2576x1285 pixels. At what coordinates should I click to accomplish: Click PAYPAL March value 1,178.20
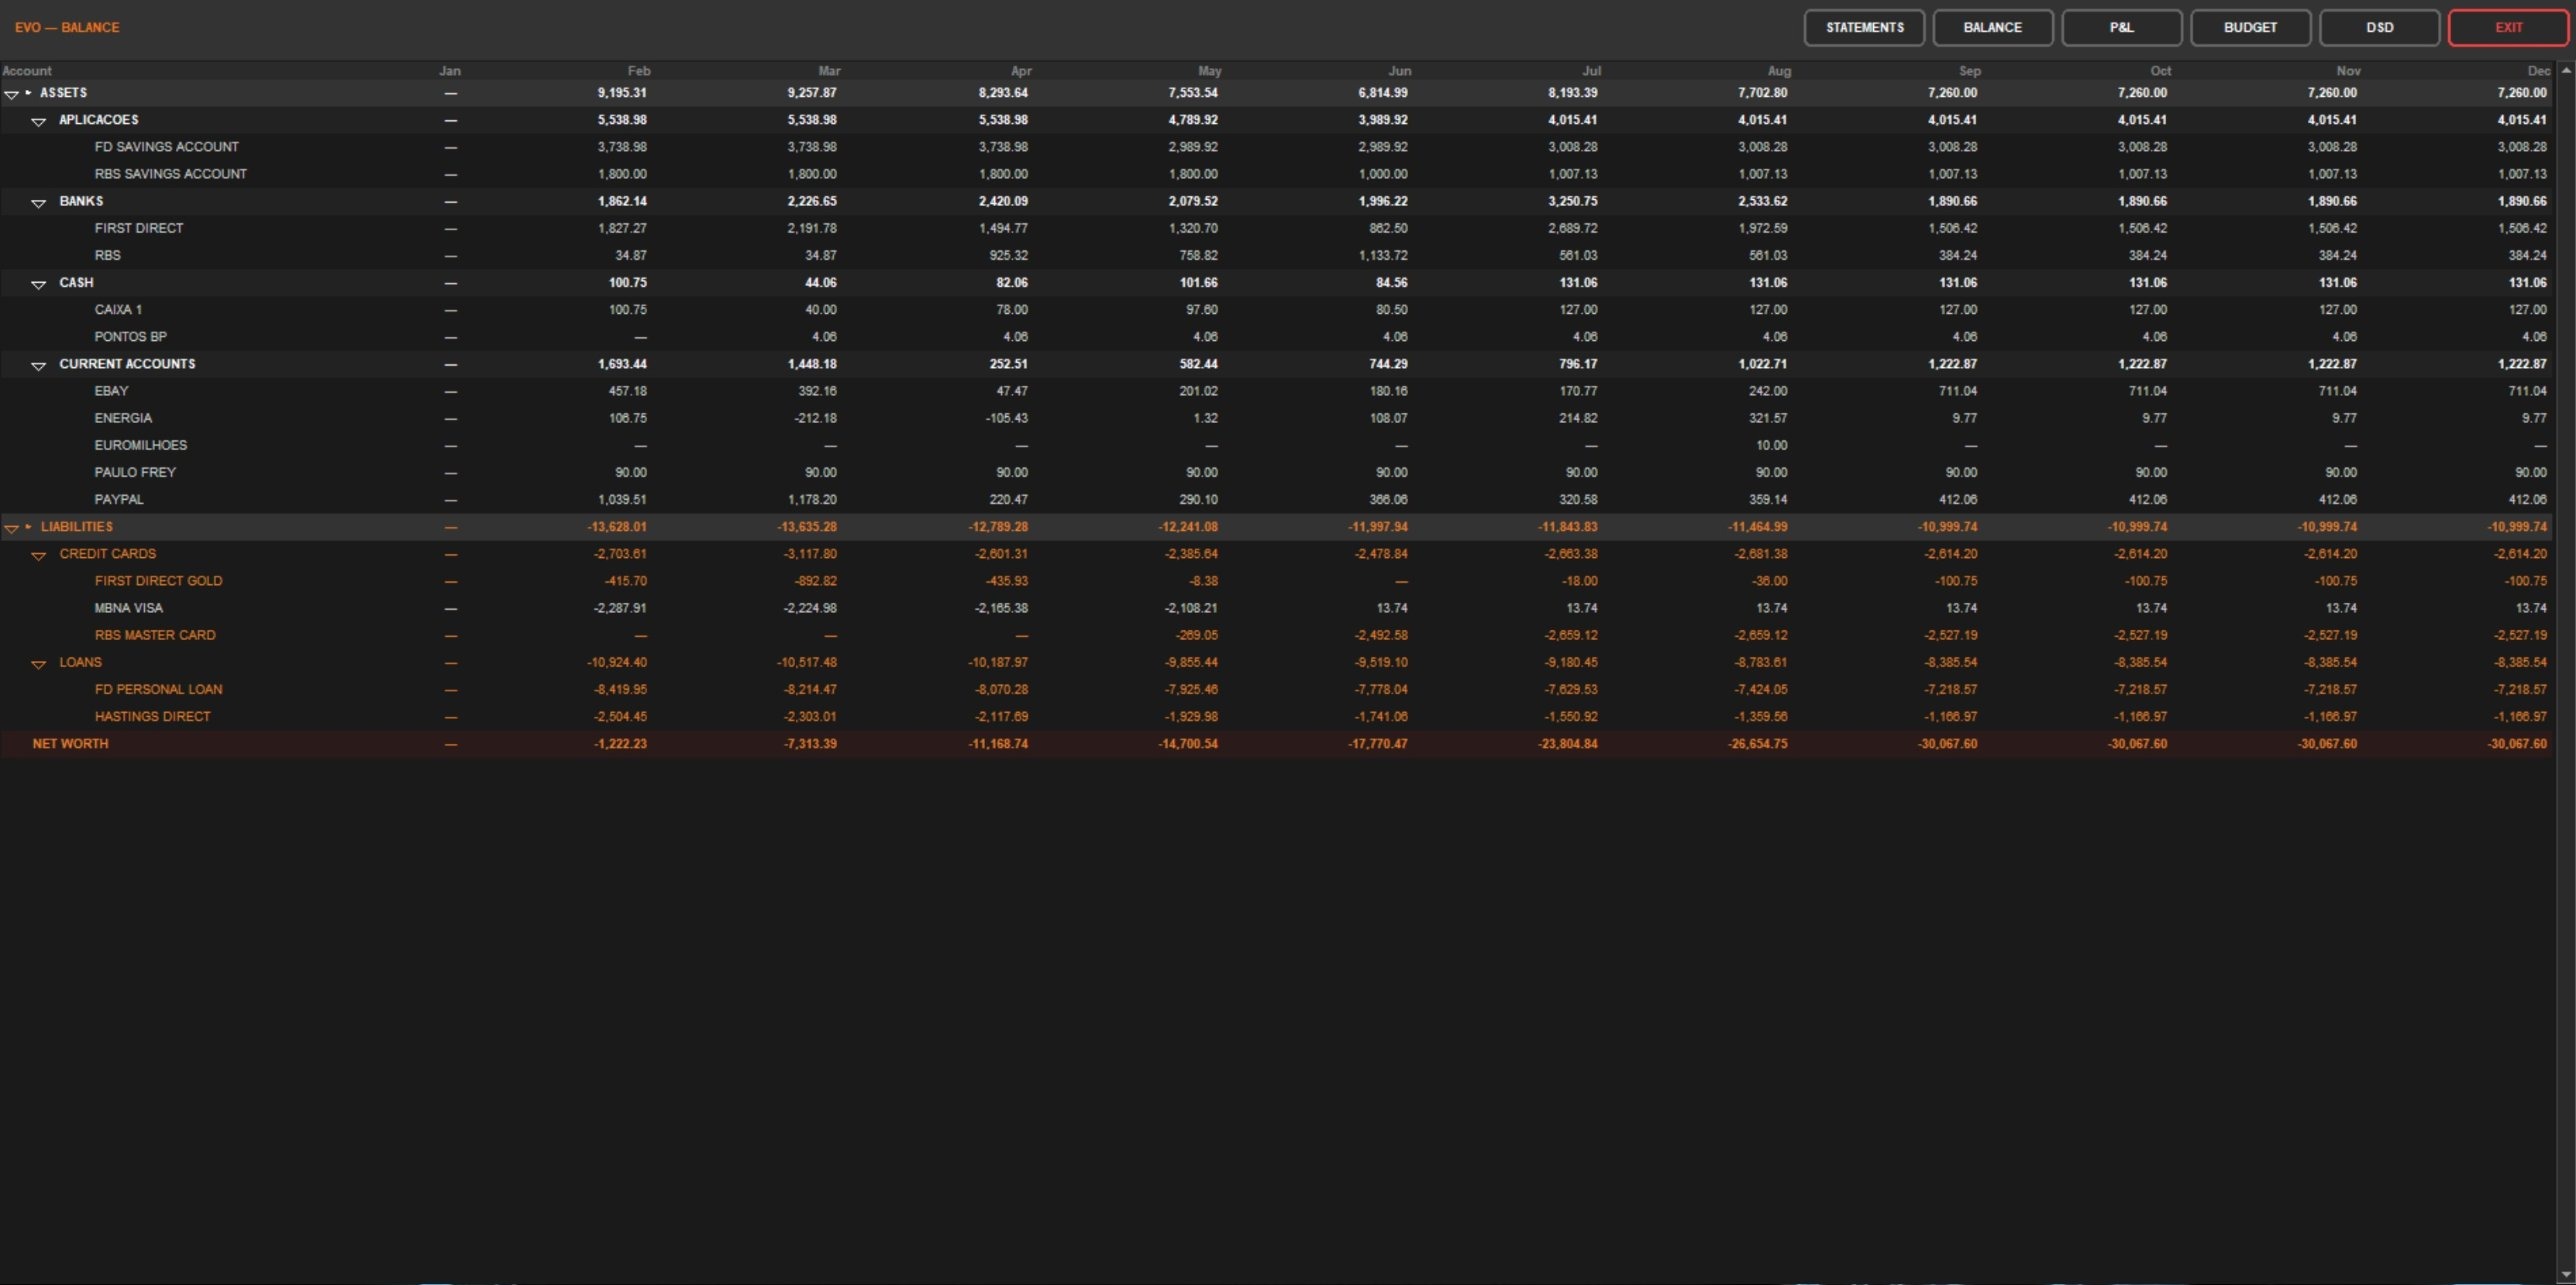coord(812,499)
